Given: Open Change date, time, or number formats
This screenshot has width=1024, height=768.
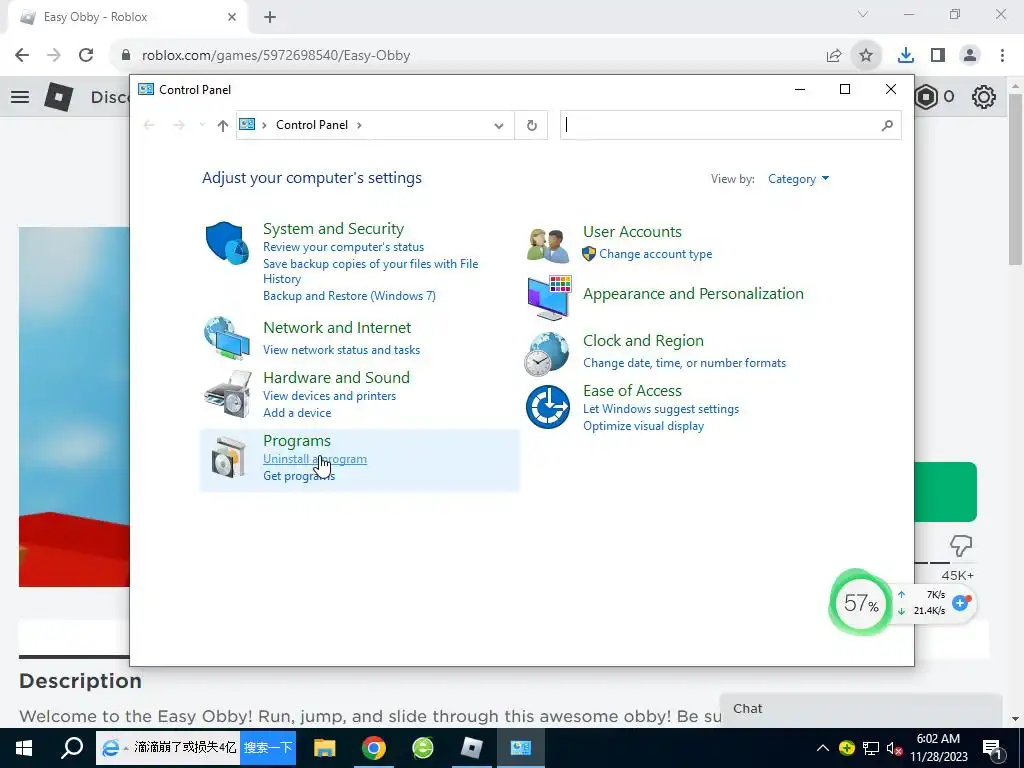Looking at the screenshot, I should [684, 363].
